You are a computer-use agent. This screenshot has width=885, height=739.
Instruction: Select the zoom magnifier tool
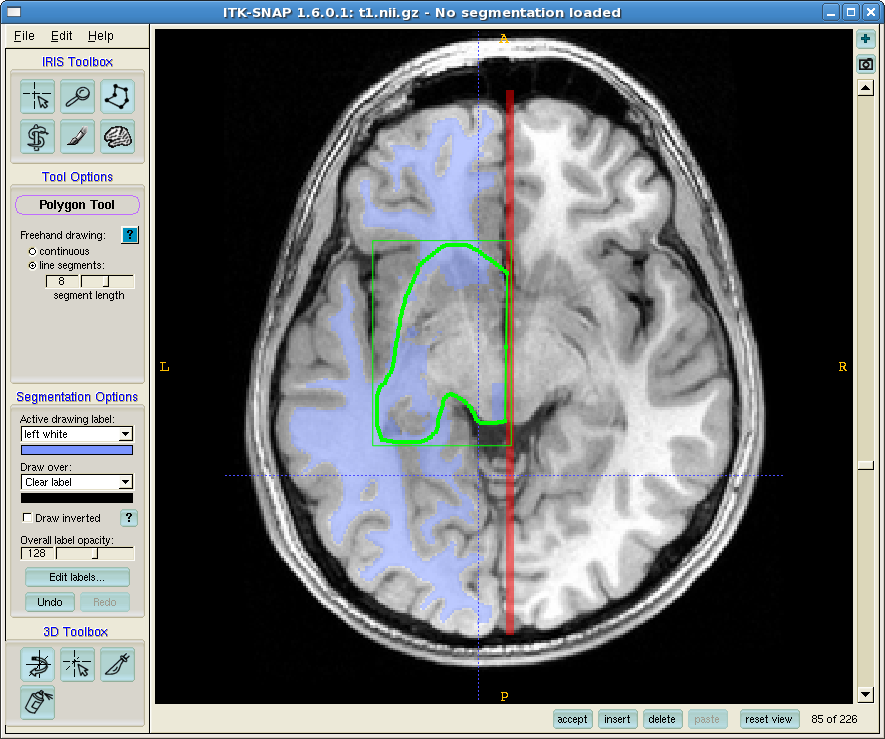pos(78,97)
